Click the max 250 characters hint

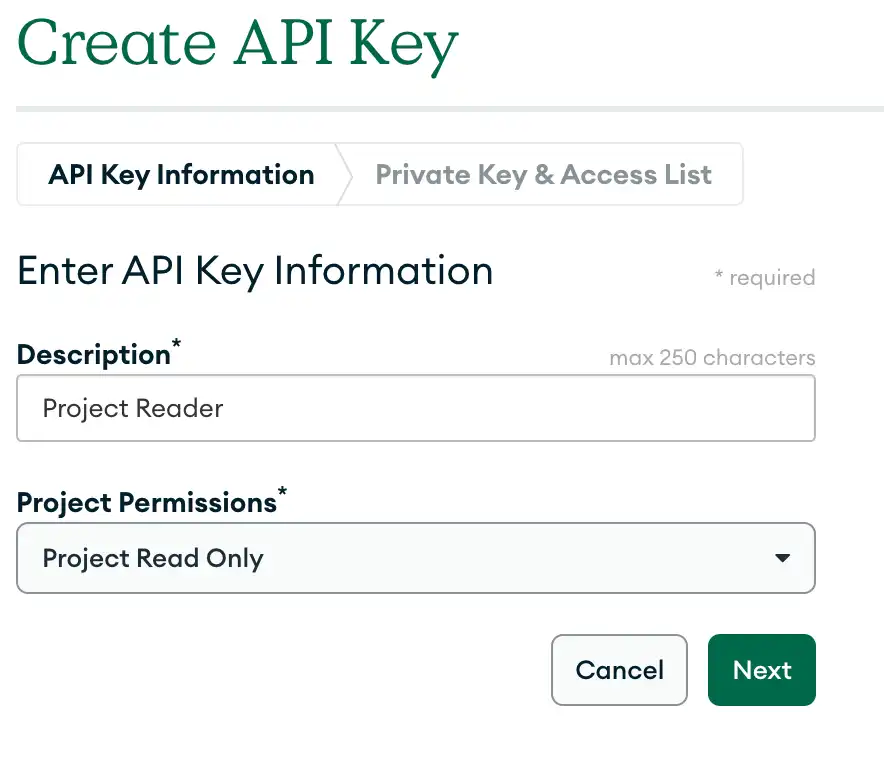712,357
